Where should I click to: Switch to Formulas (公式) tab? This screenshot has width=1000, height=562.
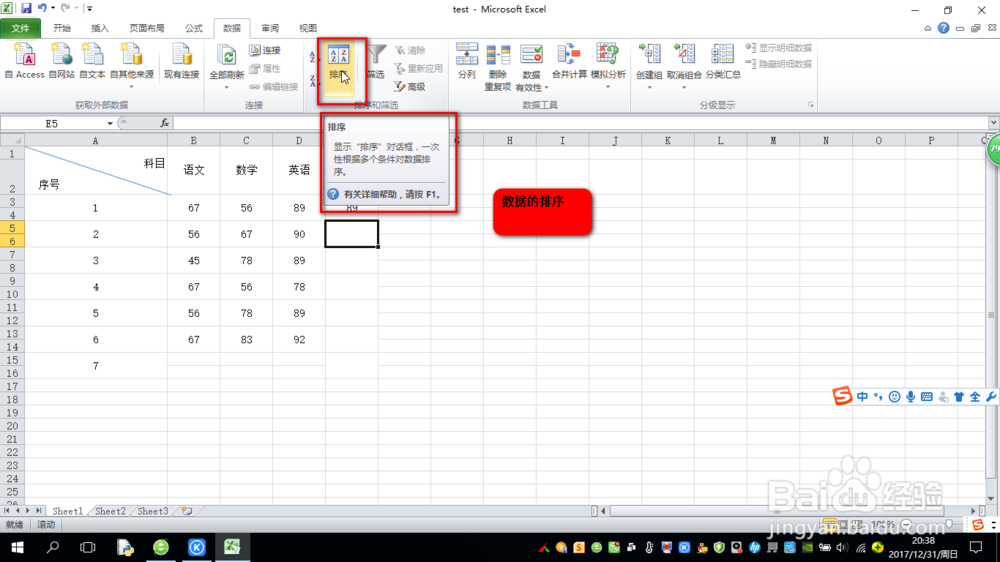[x=194, y=28]
